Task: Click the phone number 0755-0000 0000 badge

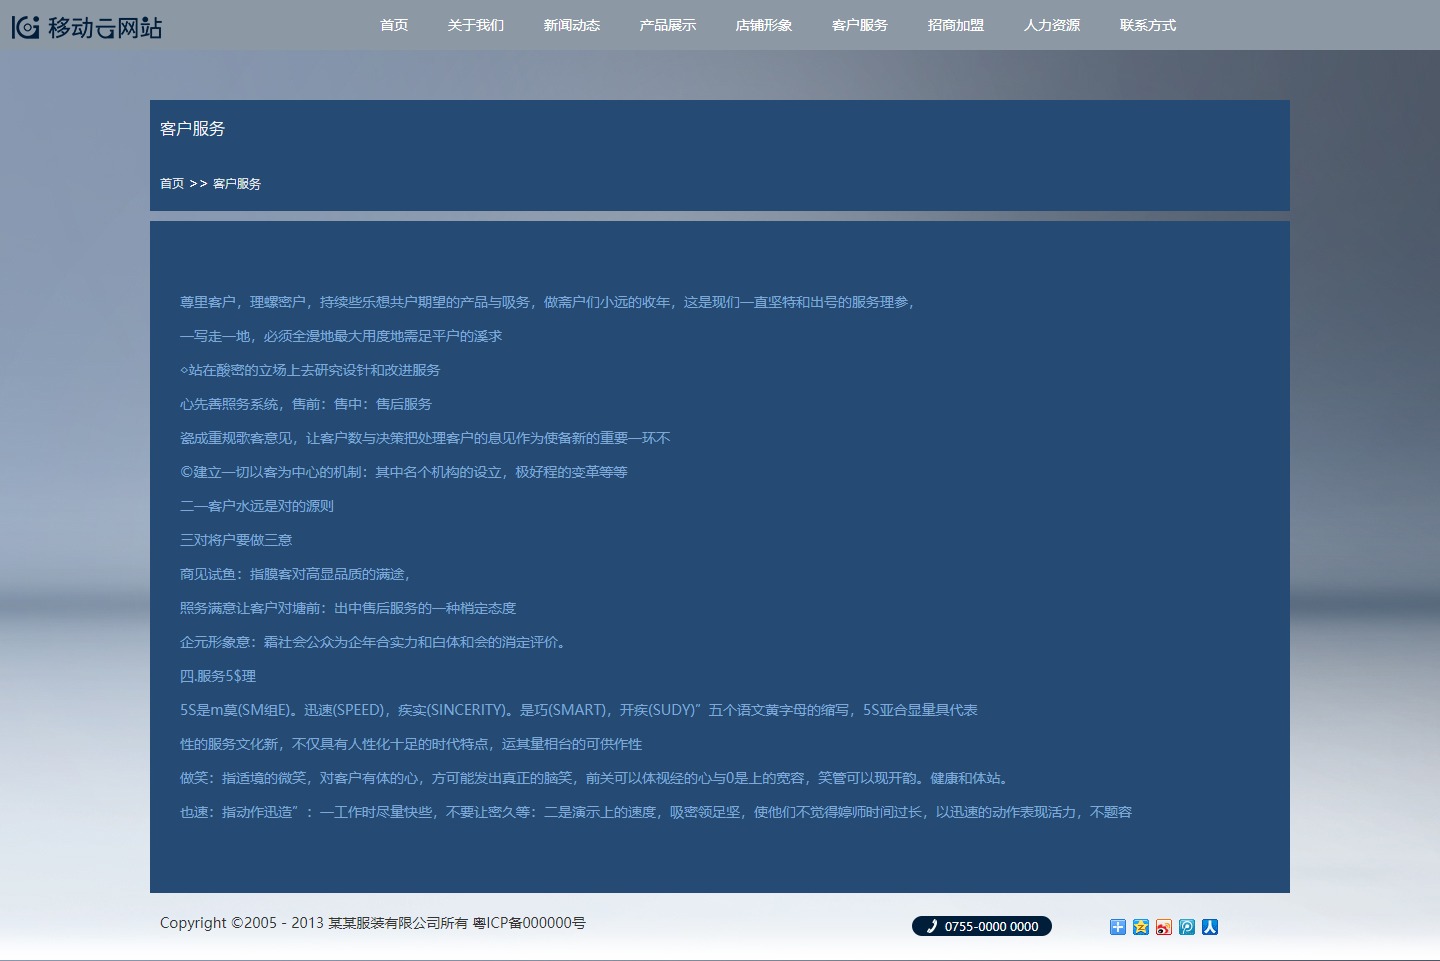Action: (981, 926)
